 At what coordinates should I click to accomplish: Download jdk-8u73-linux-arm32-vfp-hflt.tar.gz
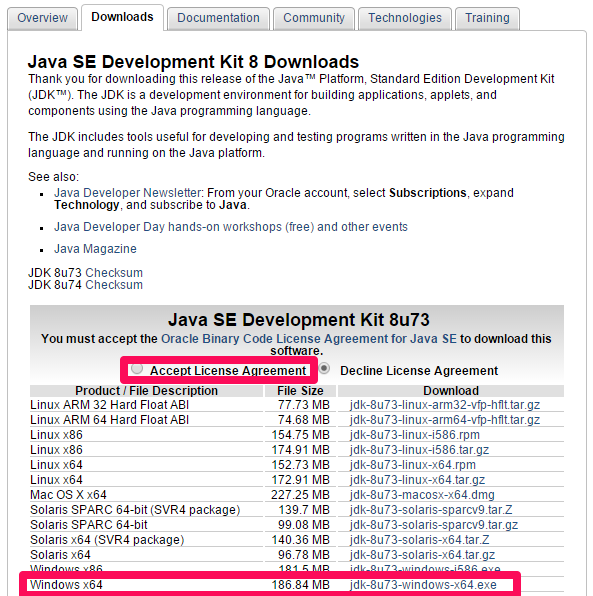445,405
